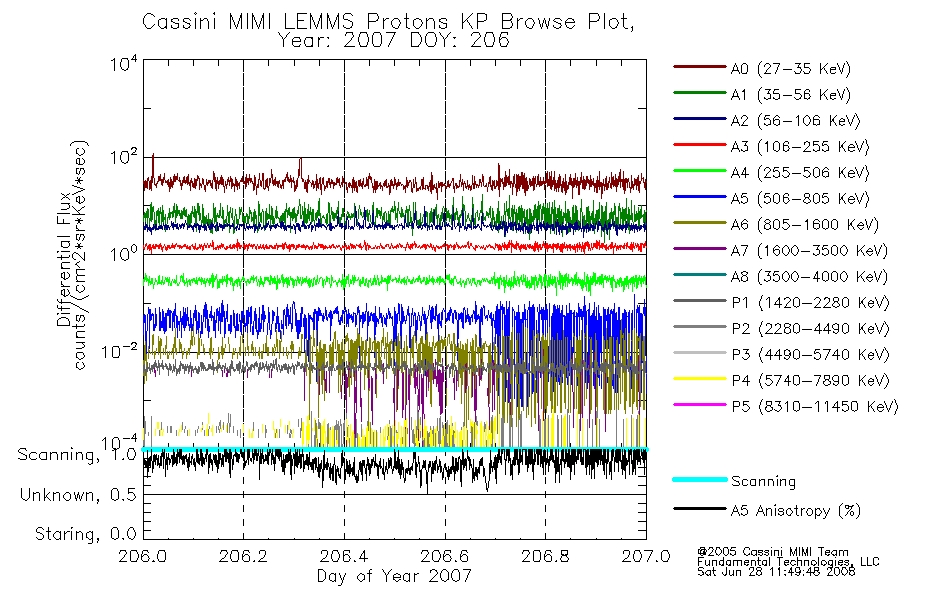Click the x-axis tick label 206.0
This screenshot has width=950, height=600.
point(143,556)
